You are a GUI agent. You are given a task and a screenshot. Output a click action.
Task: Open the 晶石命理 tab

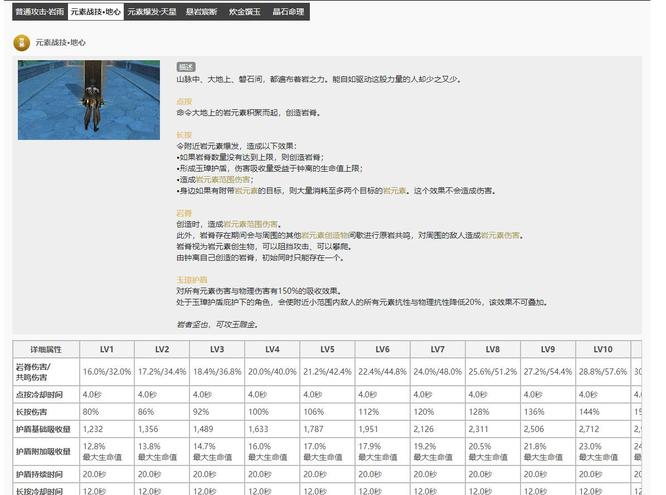coord(288,11)
